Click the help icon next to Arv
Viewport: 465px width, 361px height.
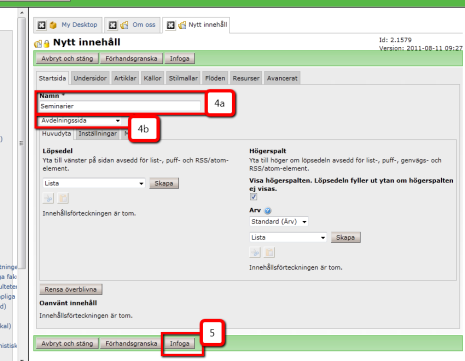(x=268, y=211)
